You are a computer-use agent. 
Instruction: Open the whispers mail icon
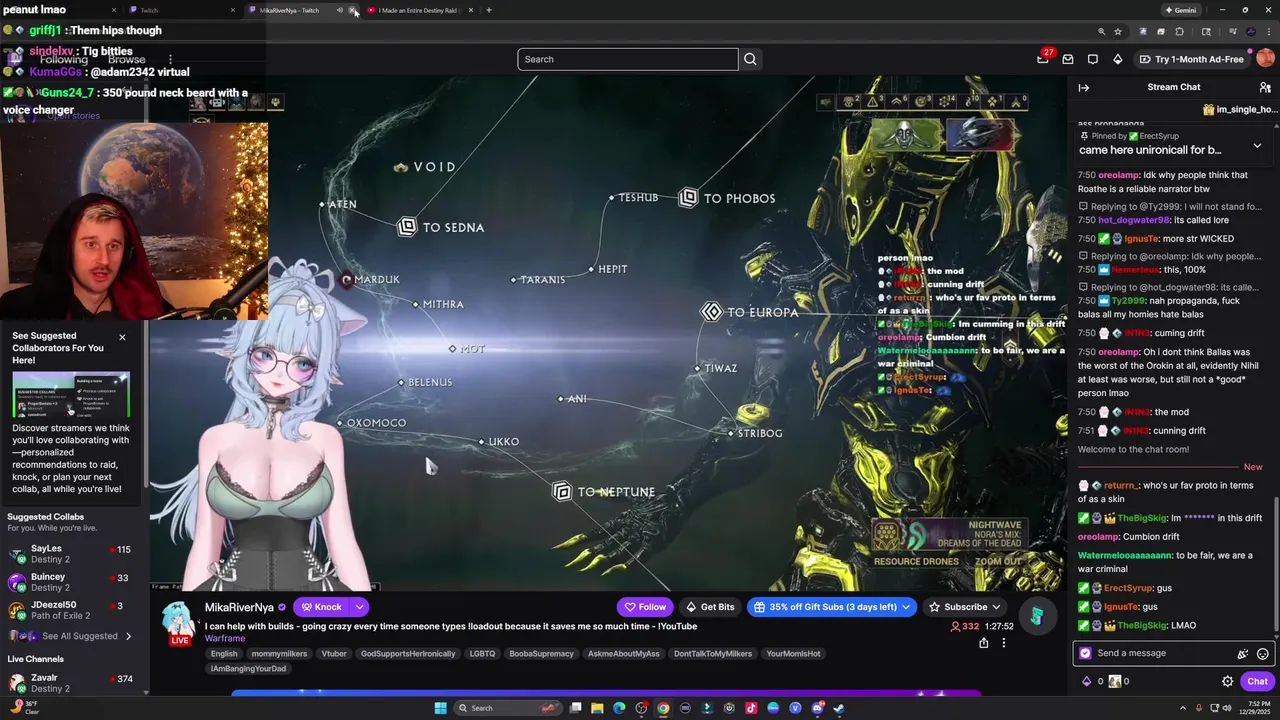click(x=1068, y=59)
